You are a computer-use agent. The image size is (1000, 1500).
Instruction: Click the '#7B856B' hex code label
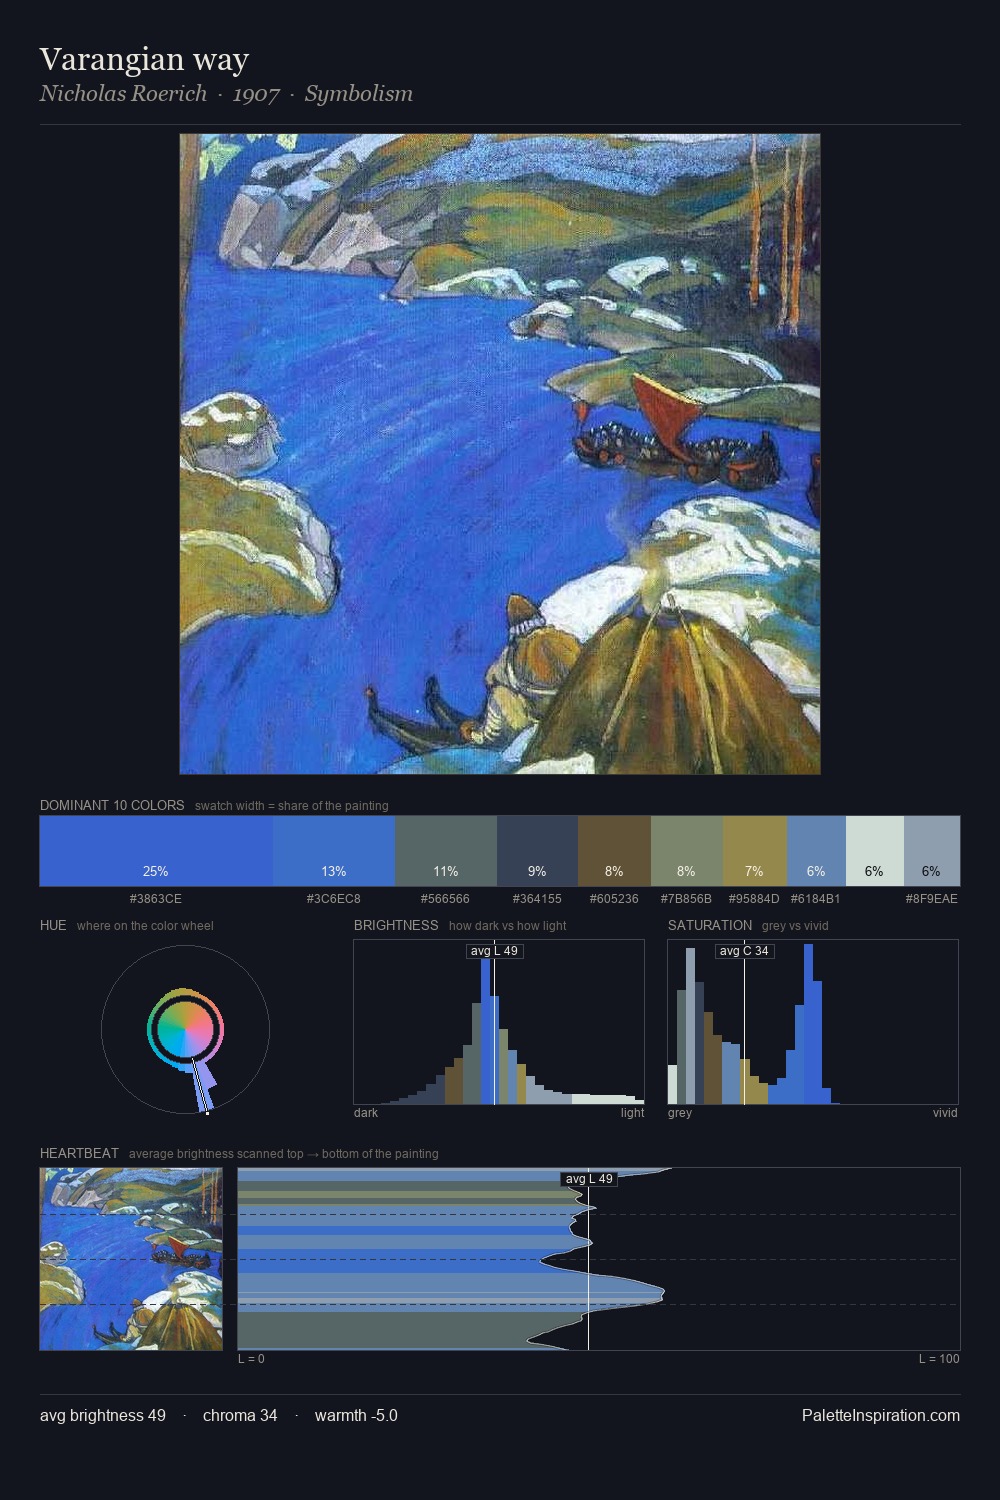(x=686, y=899)
